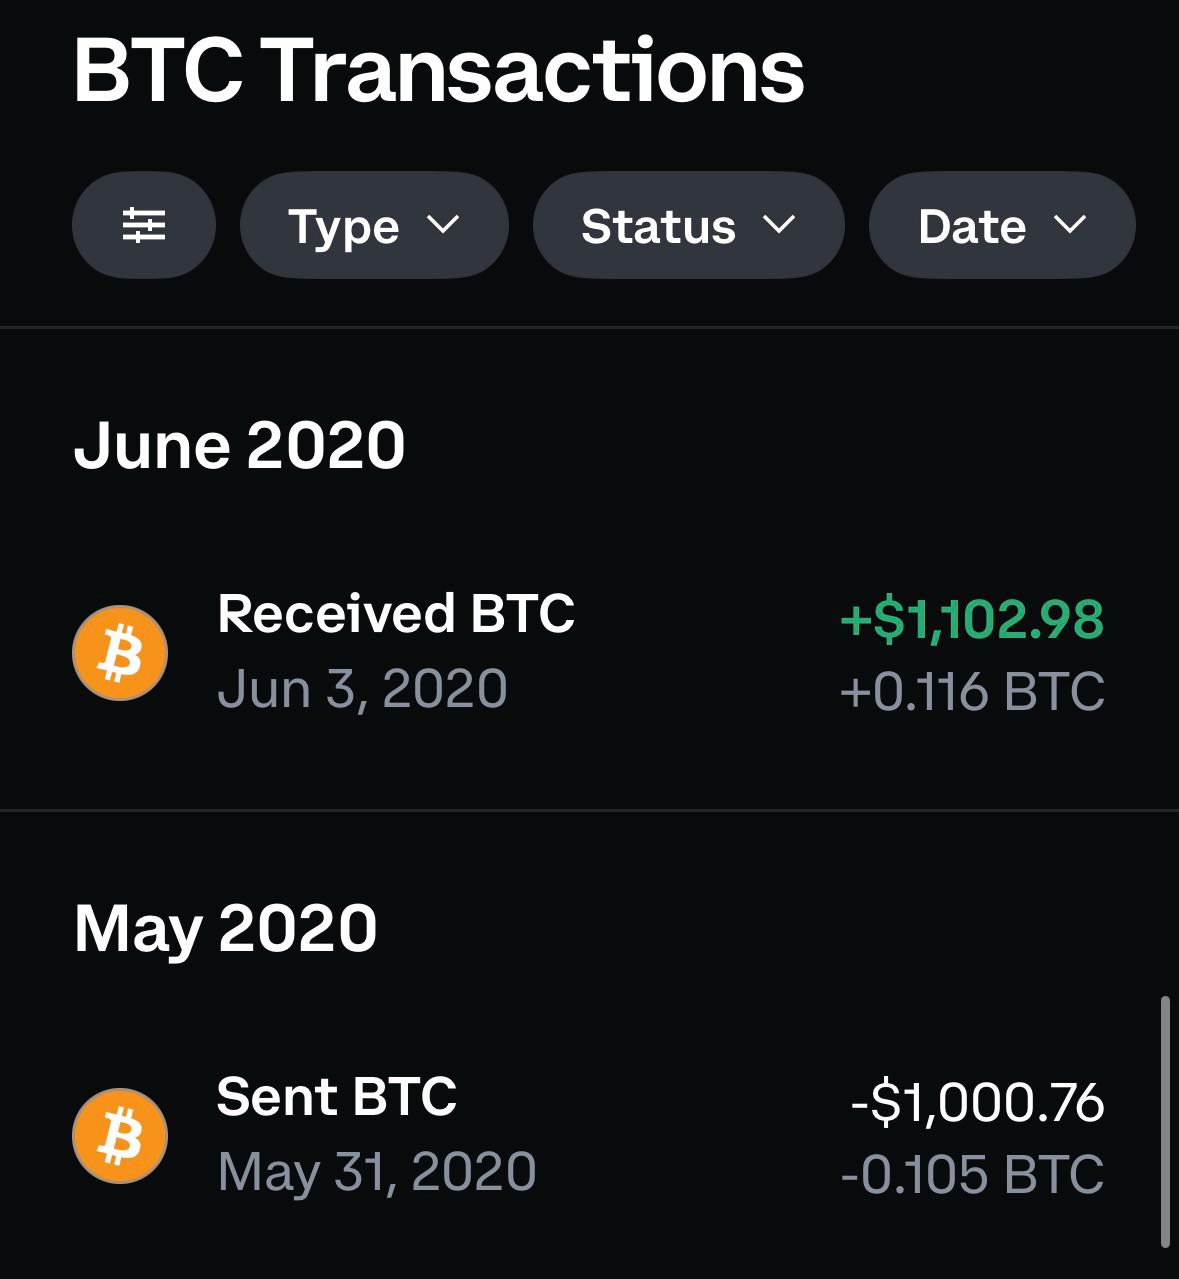Image resolution: width=1179 pixels, height=1279 pixels.
Task: Click the May 2020 section header
Action: (x=225, y=928)
